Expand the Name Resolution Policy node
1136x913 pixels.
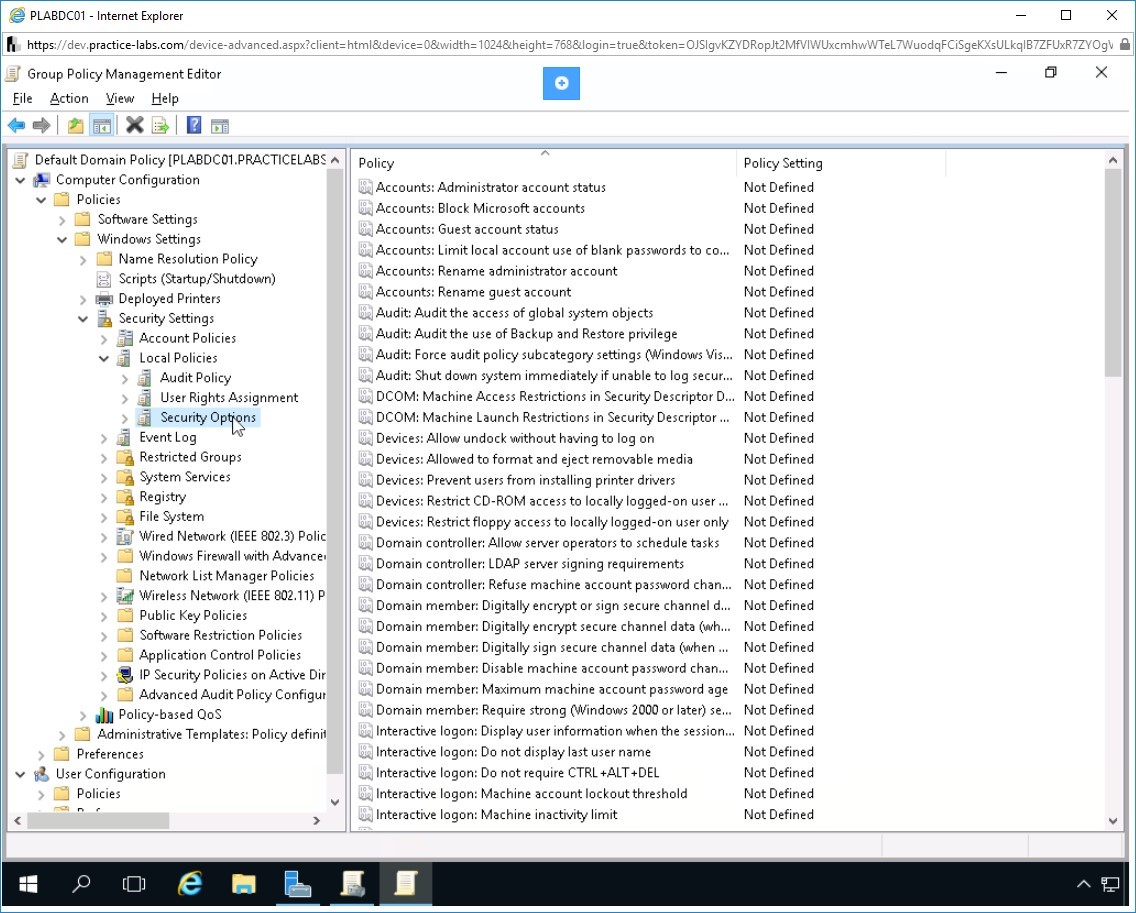pos(83,259)
